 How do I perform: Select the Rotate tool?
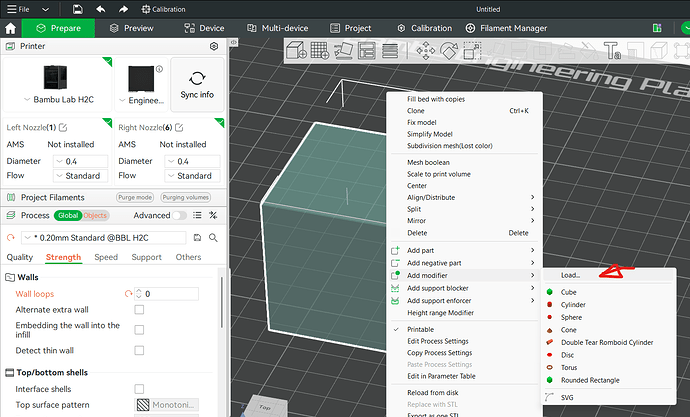(449, 51)
